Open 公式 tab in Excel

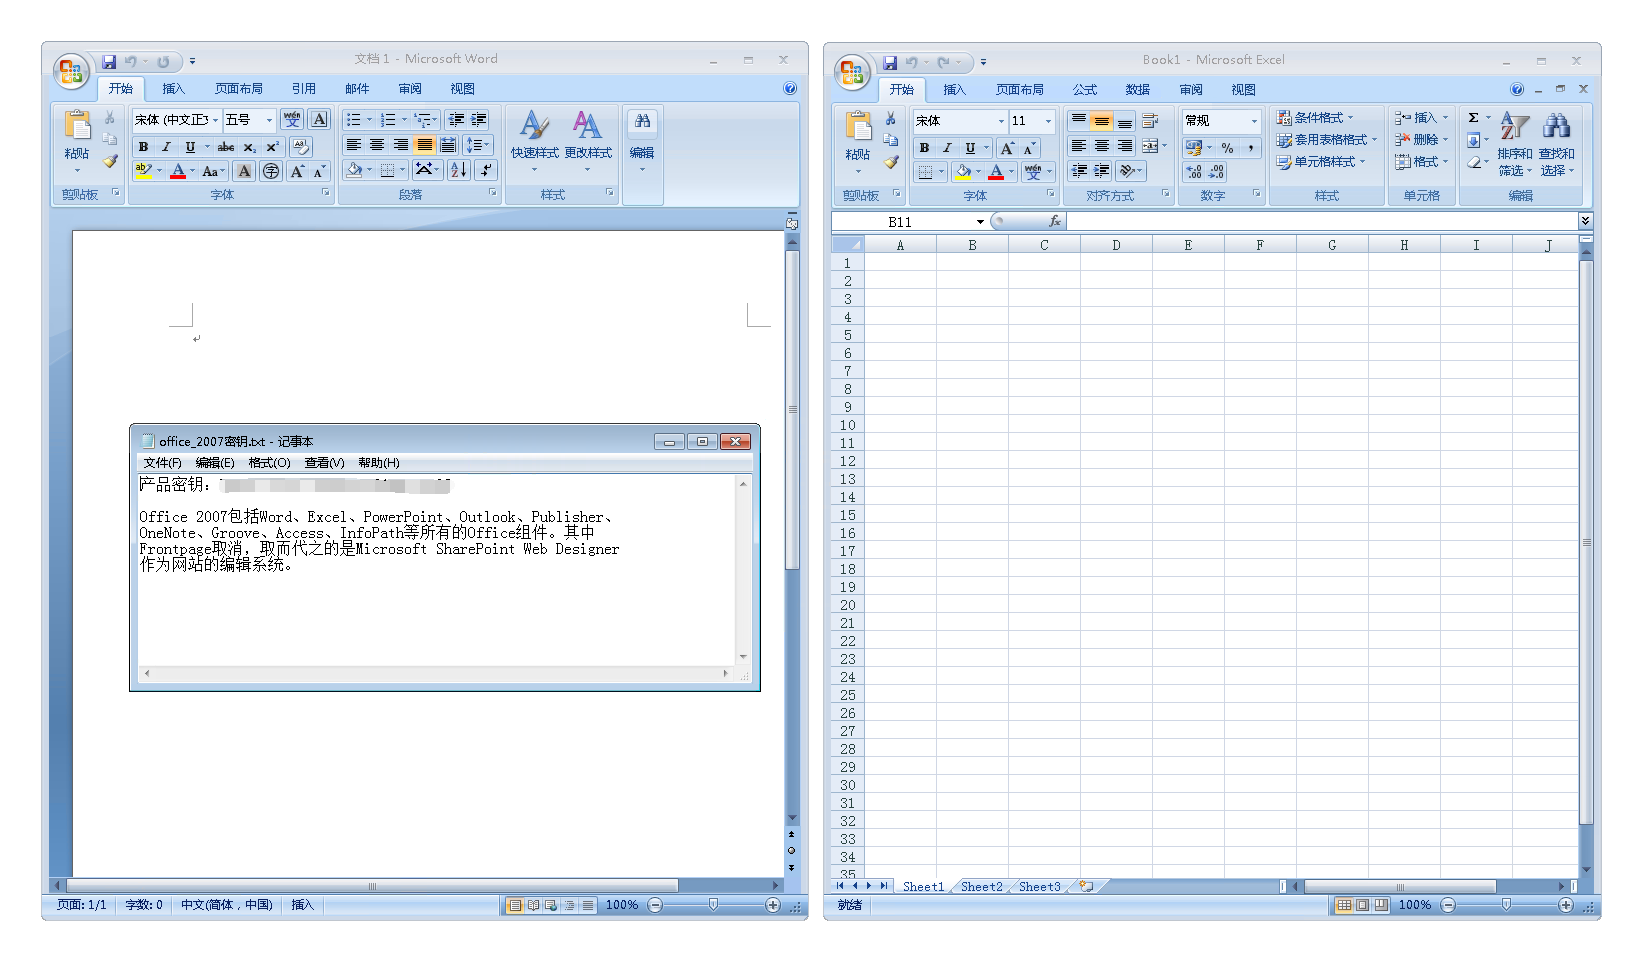pos(1085,90)
